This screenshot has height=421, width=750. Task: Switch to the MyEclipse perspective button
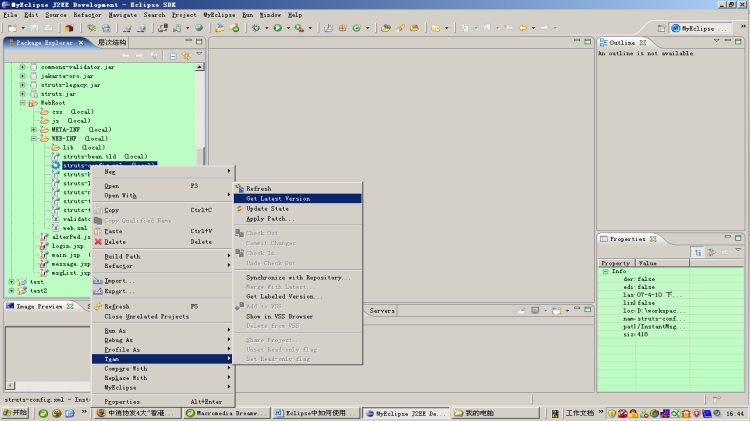point(700,28)
